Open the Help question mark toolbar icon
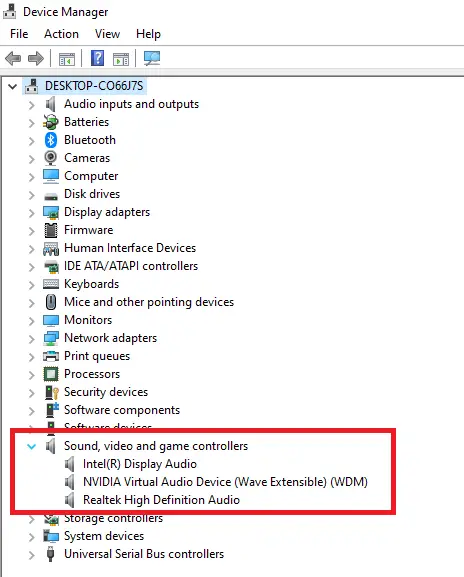The width and height of the screenshot is (464, 577). [x=98, y=59]
